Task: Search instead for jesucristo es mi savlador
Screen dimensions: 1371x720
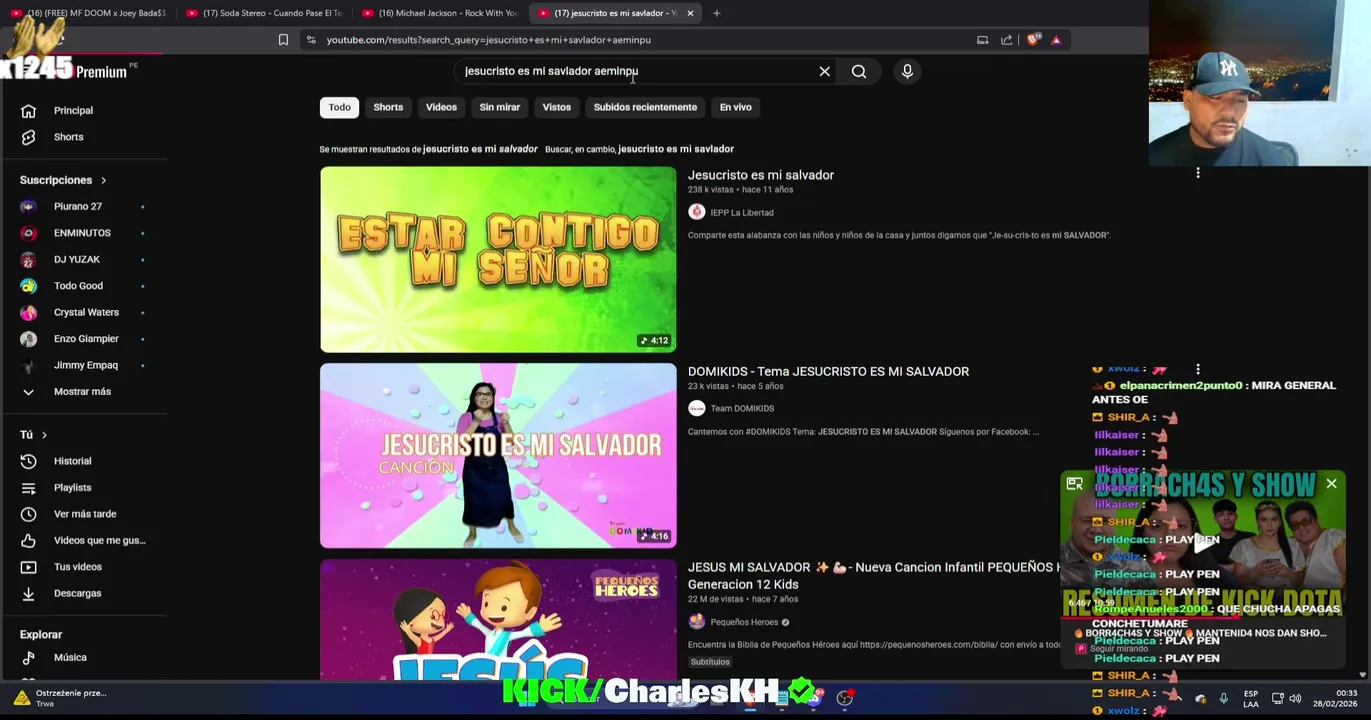Action: pyautogui.click(x=676, y=149)
